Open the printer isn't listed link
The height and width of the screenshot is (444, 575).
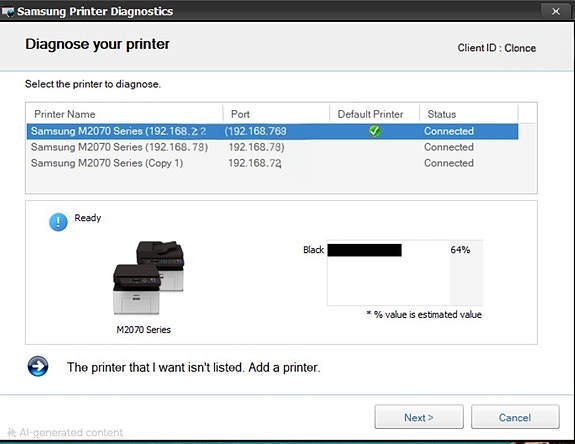(x=194, y=367)
